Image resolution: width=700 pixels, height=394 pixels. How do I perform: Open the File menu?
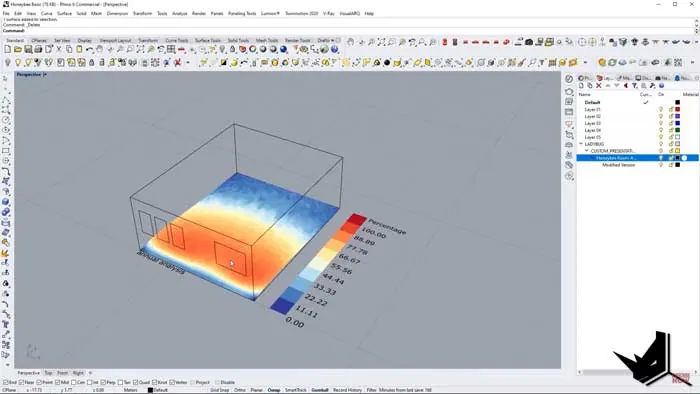pos(6,13)
